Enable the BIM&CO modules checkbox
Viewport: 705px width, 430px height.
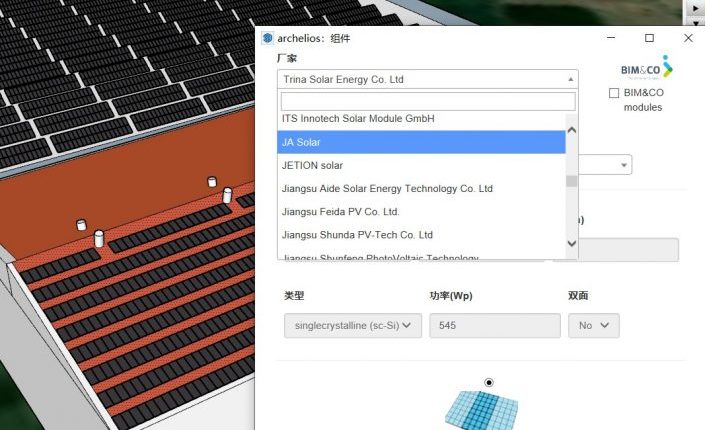(614, 93)
